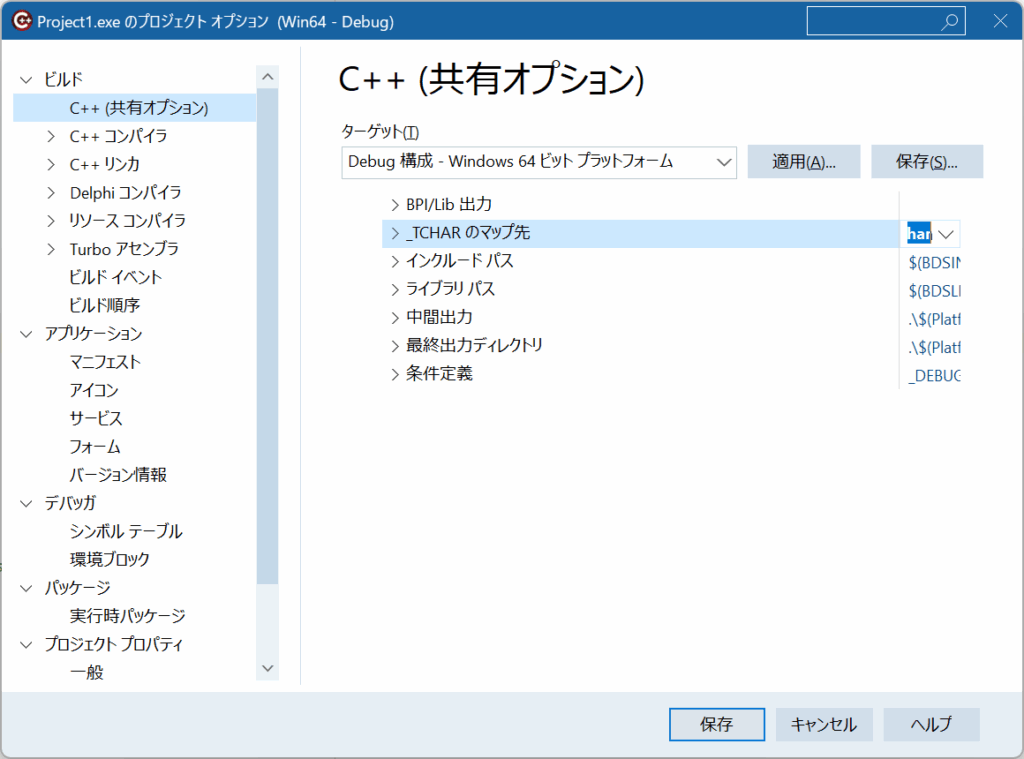The image size is (1024, 759).
Task: Click the search input field in title bar
Action: (870, 22)
